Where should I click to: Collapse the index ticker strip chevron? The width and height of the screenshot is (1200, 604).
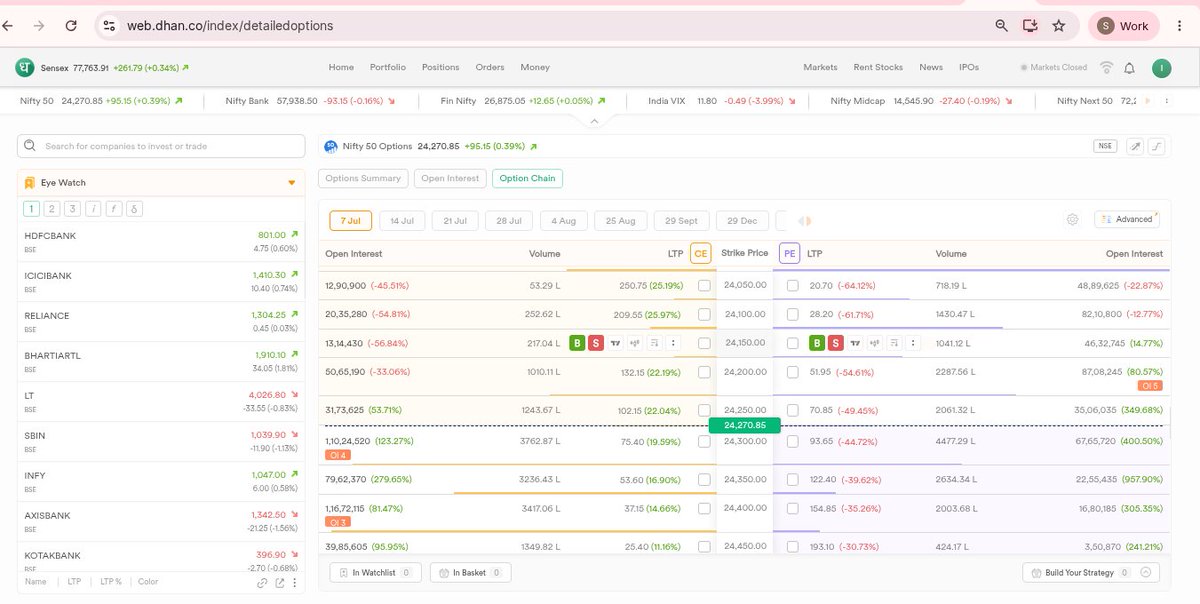pyautogui.click(x=594, y=120)
